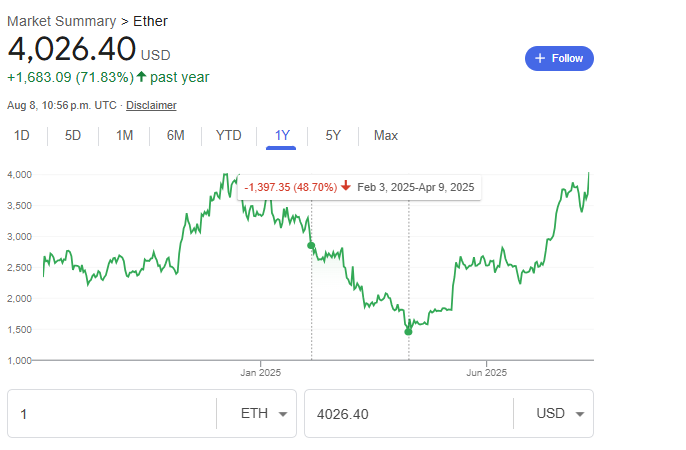Click the ETH amount input field
686x450 pixels.
pos(112,414)
